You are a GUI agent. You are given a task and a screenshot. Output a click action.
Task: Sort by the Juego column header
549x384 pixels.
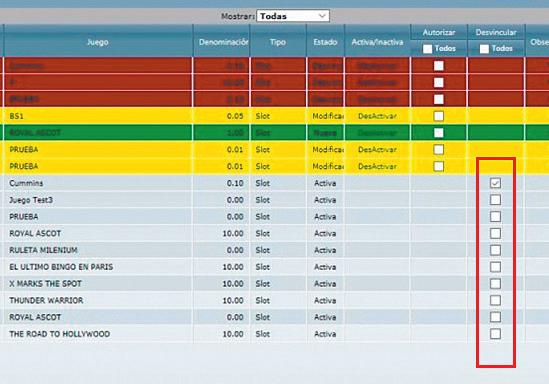(x=98, y=42)
